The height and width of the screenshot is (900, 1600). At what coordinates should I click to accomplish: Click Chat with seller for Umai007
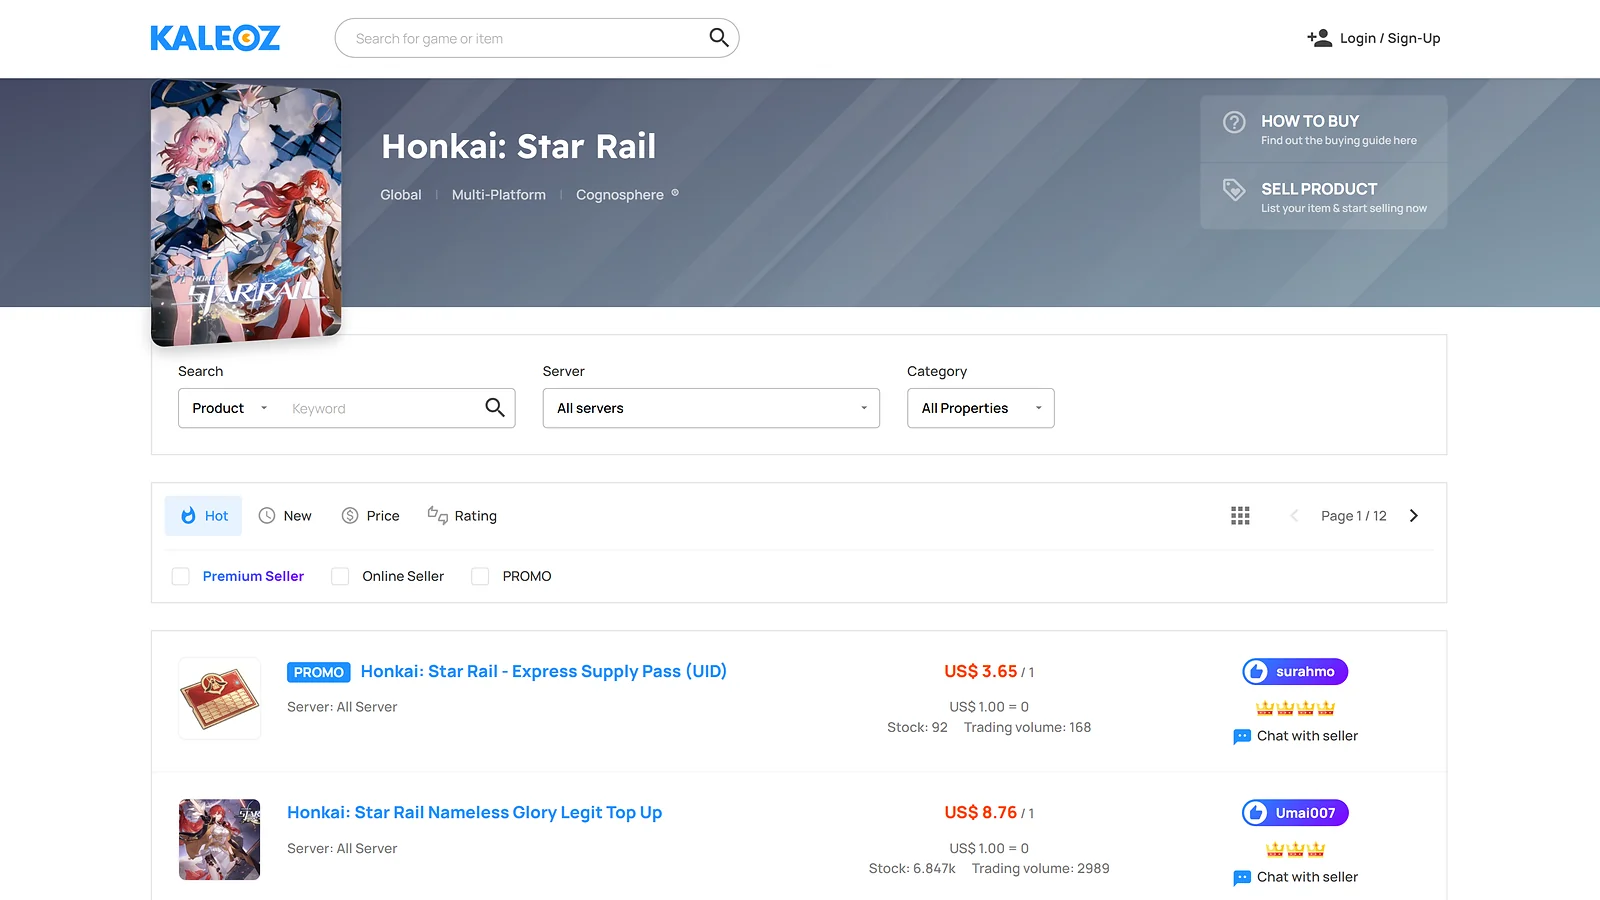click(x=1307, y=877)
